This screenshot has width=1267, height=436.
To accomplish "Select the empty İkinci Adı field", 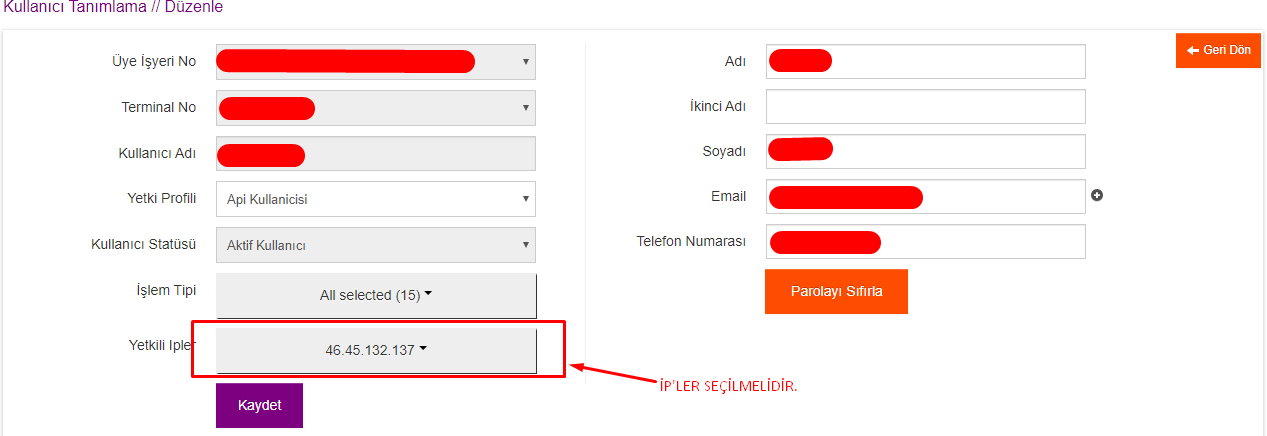I will 925,107.
